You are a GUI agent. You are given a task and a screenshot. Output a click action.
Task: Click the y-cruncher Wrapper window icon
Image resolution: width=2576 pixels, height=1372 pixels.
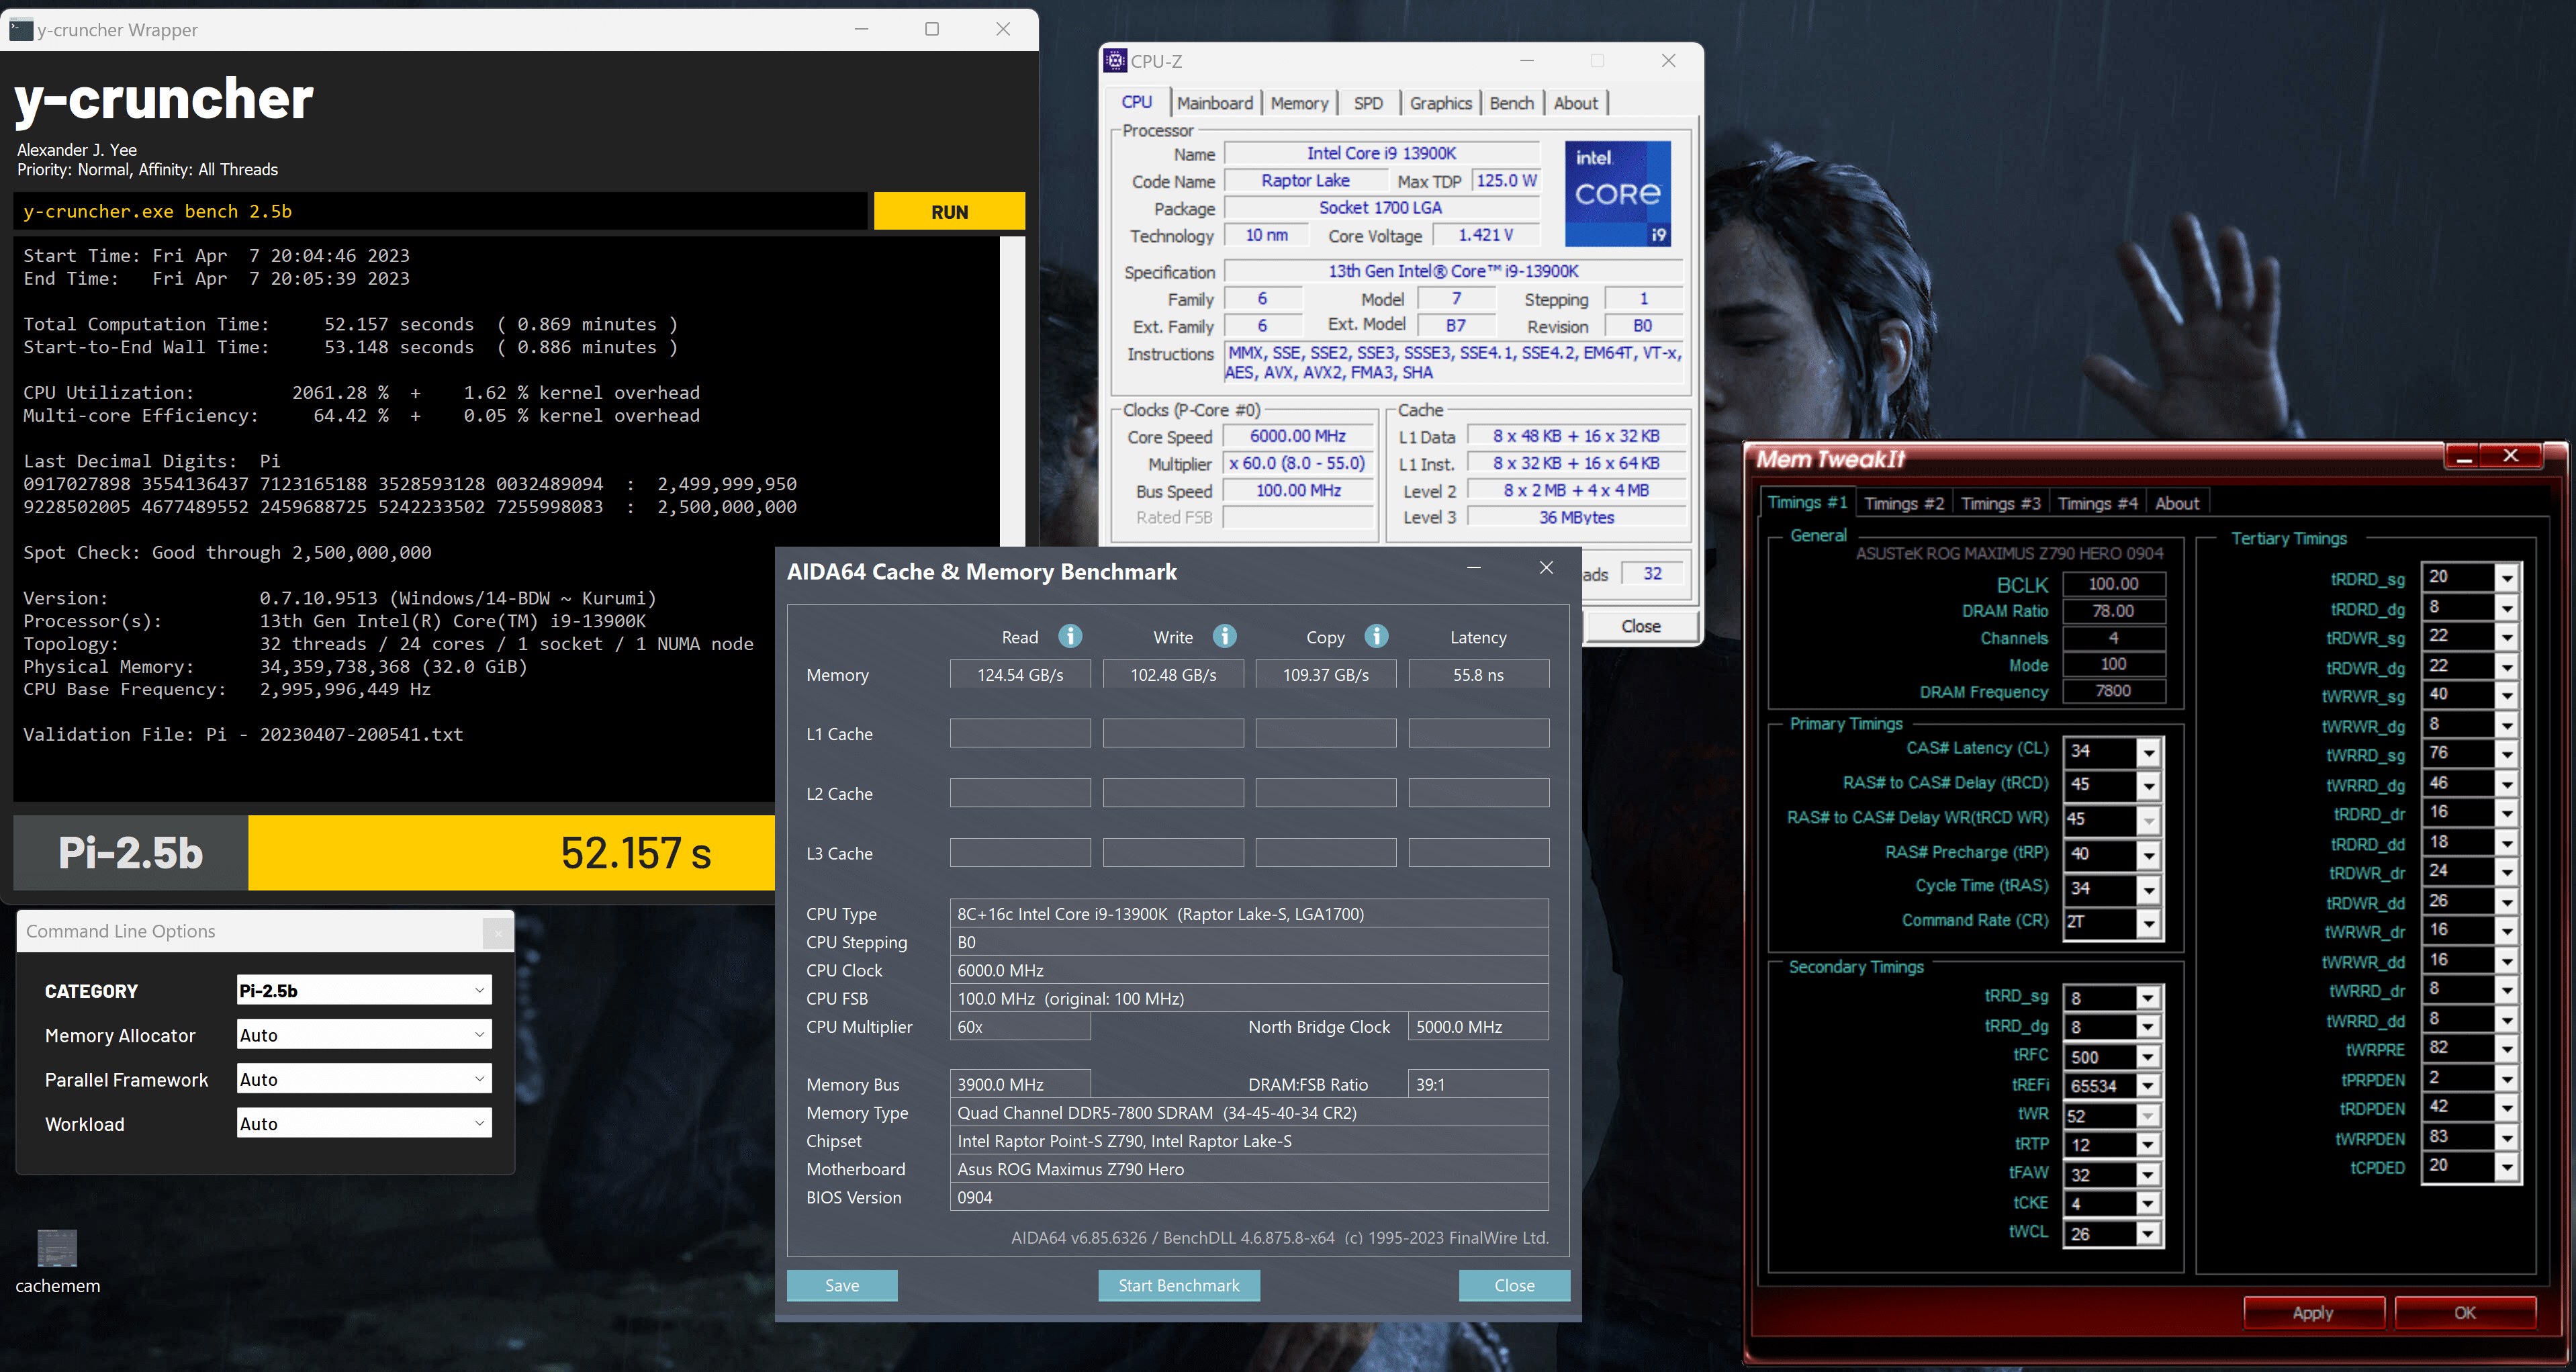pyautogui.click(x=21, y=30)
